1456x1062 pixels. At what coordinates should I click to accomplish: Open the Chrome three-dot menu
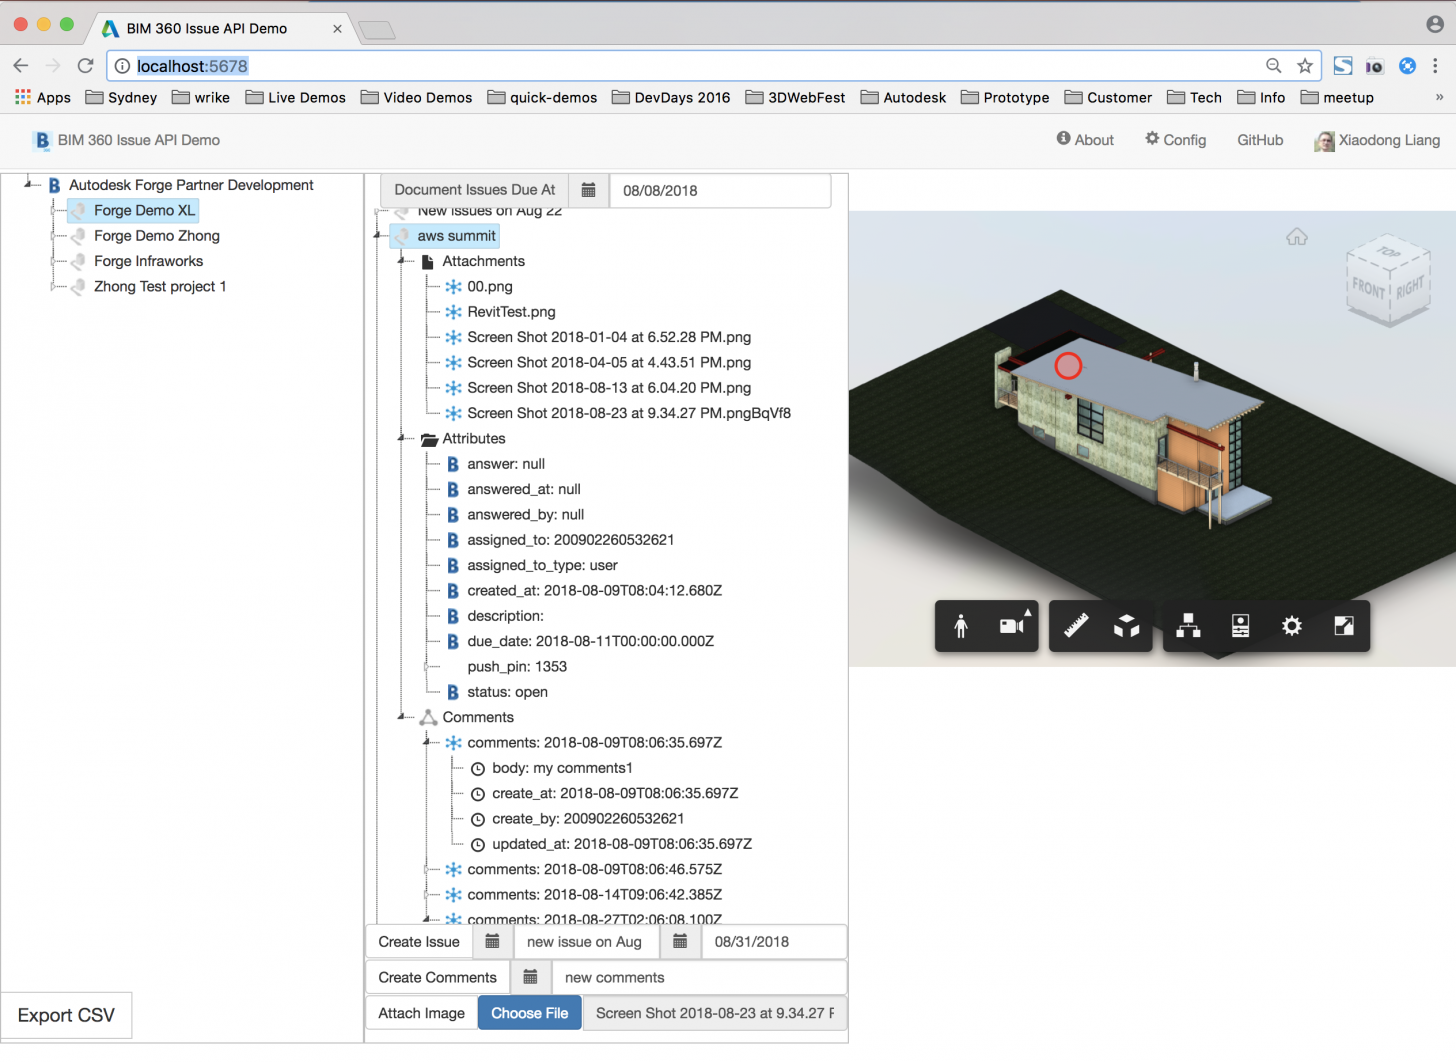click(x=1436, y=66)
